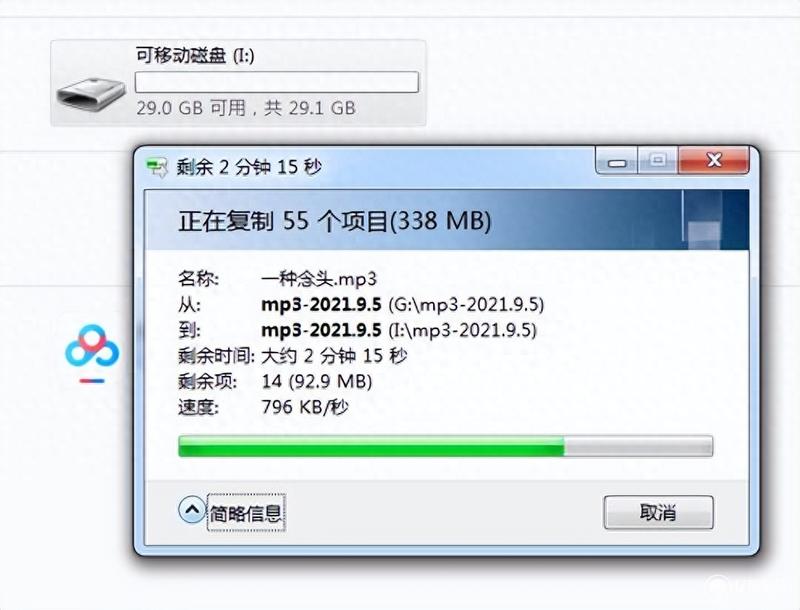Cancel the copy with 取消 button
This screenshot has width=800, height=610.
coord(658,512)
